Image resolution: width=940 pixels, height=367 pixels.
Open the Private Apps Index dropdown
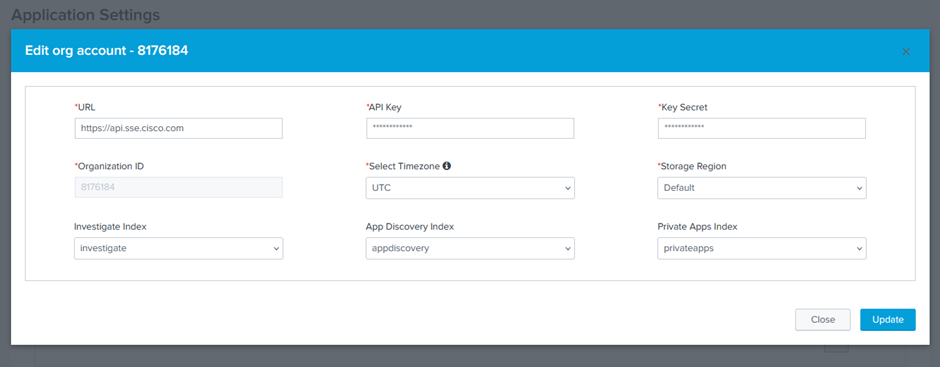762,248
